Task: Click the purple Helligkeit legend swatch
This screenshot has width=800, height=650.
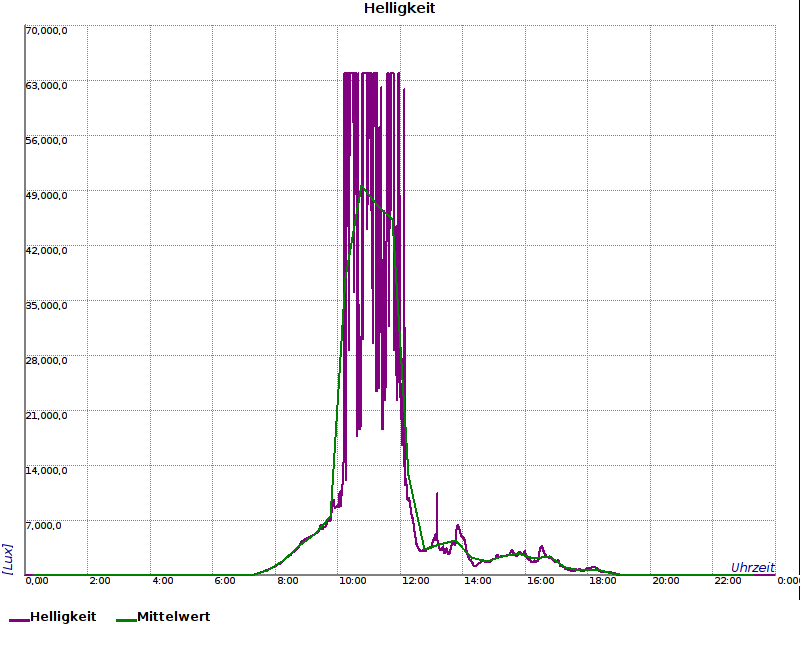Action: (19, 620)
